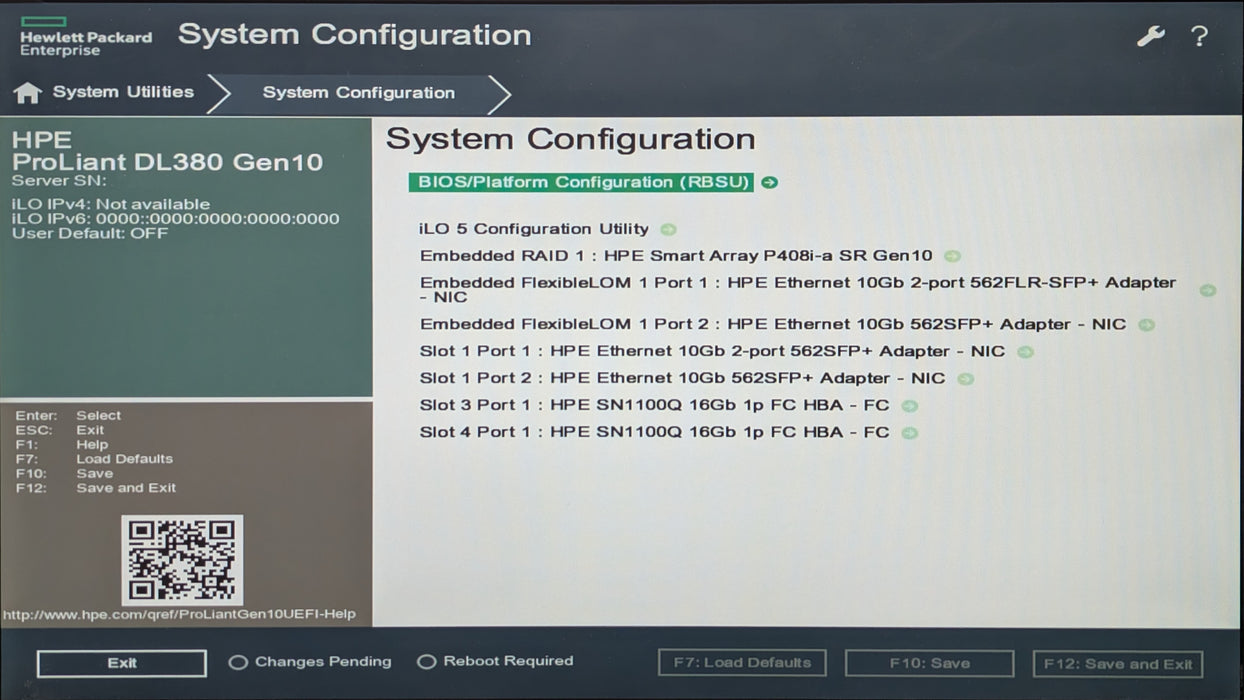Click the F7: Load Defaults button
Screen dimensions: 1244x700
pyautogui.click(x=742, y=663)
